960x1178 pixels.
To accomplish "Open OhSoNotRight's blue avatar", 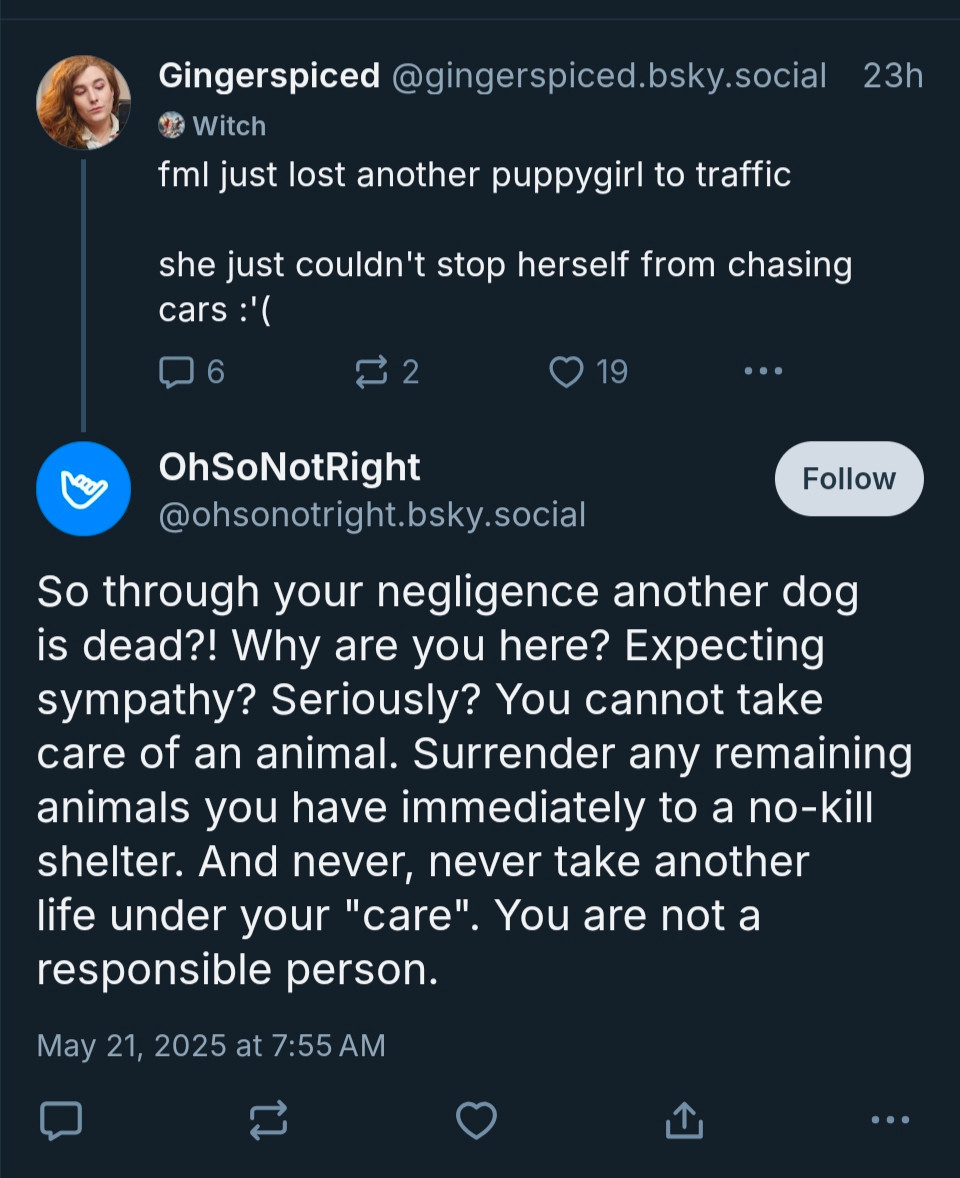I will (x=83, y=489).
